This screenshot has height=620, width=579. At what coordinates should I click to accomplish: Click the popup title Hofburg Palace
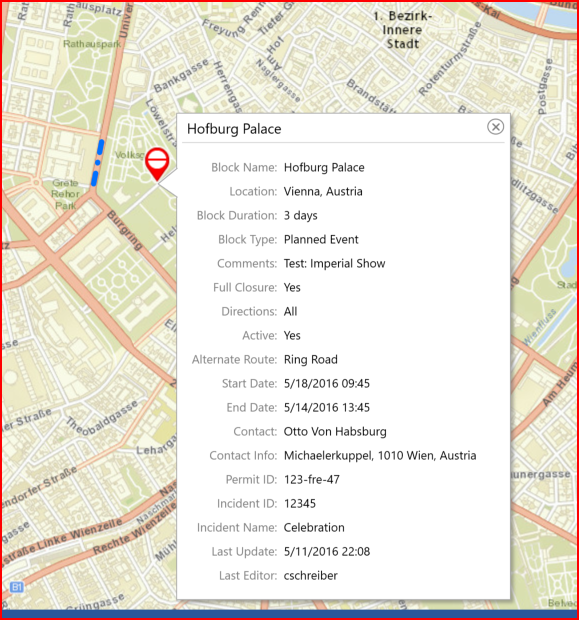[x=234, y=129]
